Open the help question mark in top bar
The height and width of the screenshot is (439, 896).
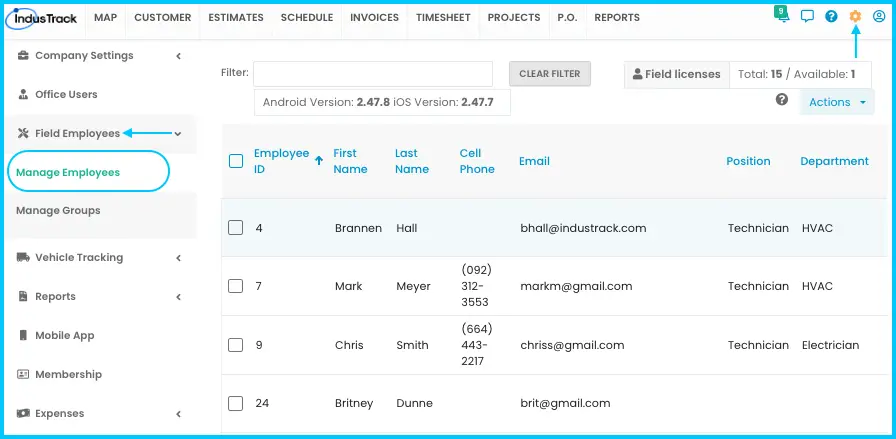(x=831, y=17)
